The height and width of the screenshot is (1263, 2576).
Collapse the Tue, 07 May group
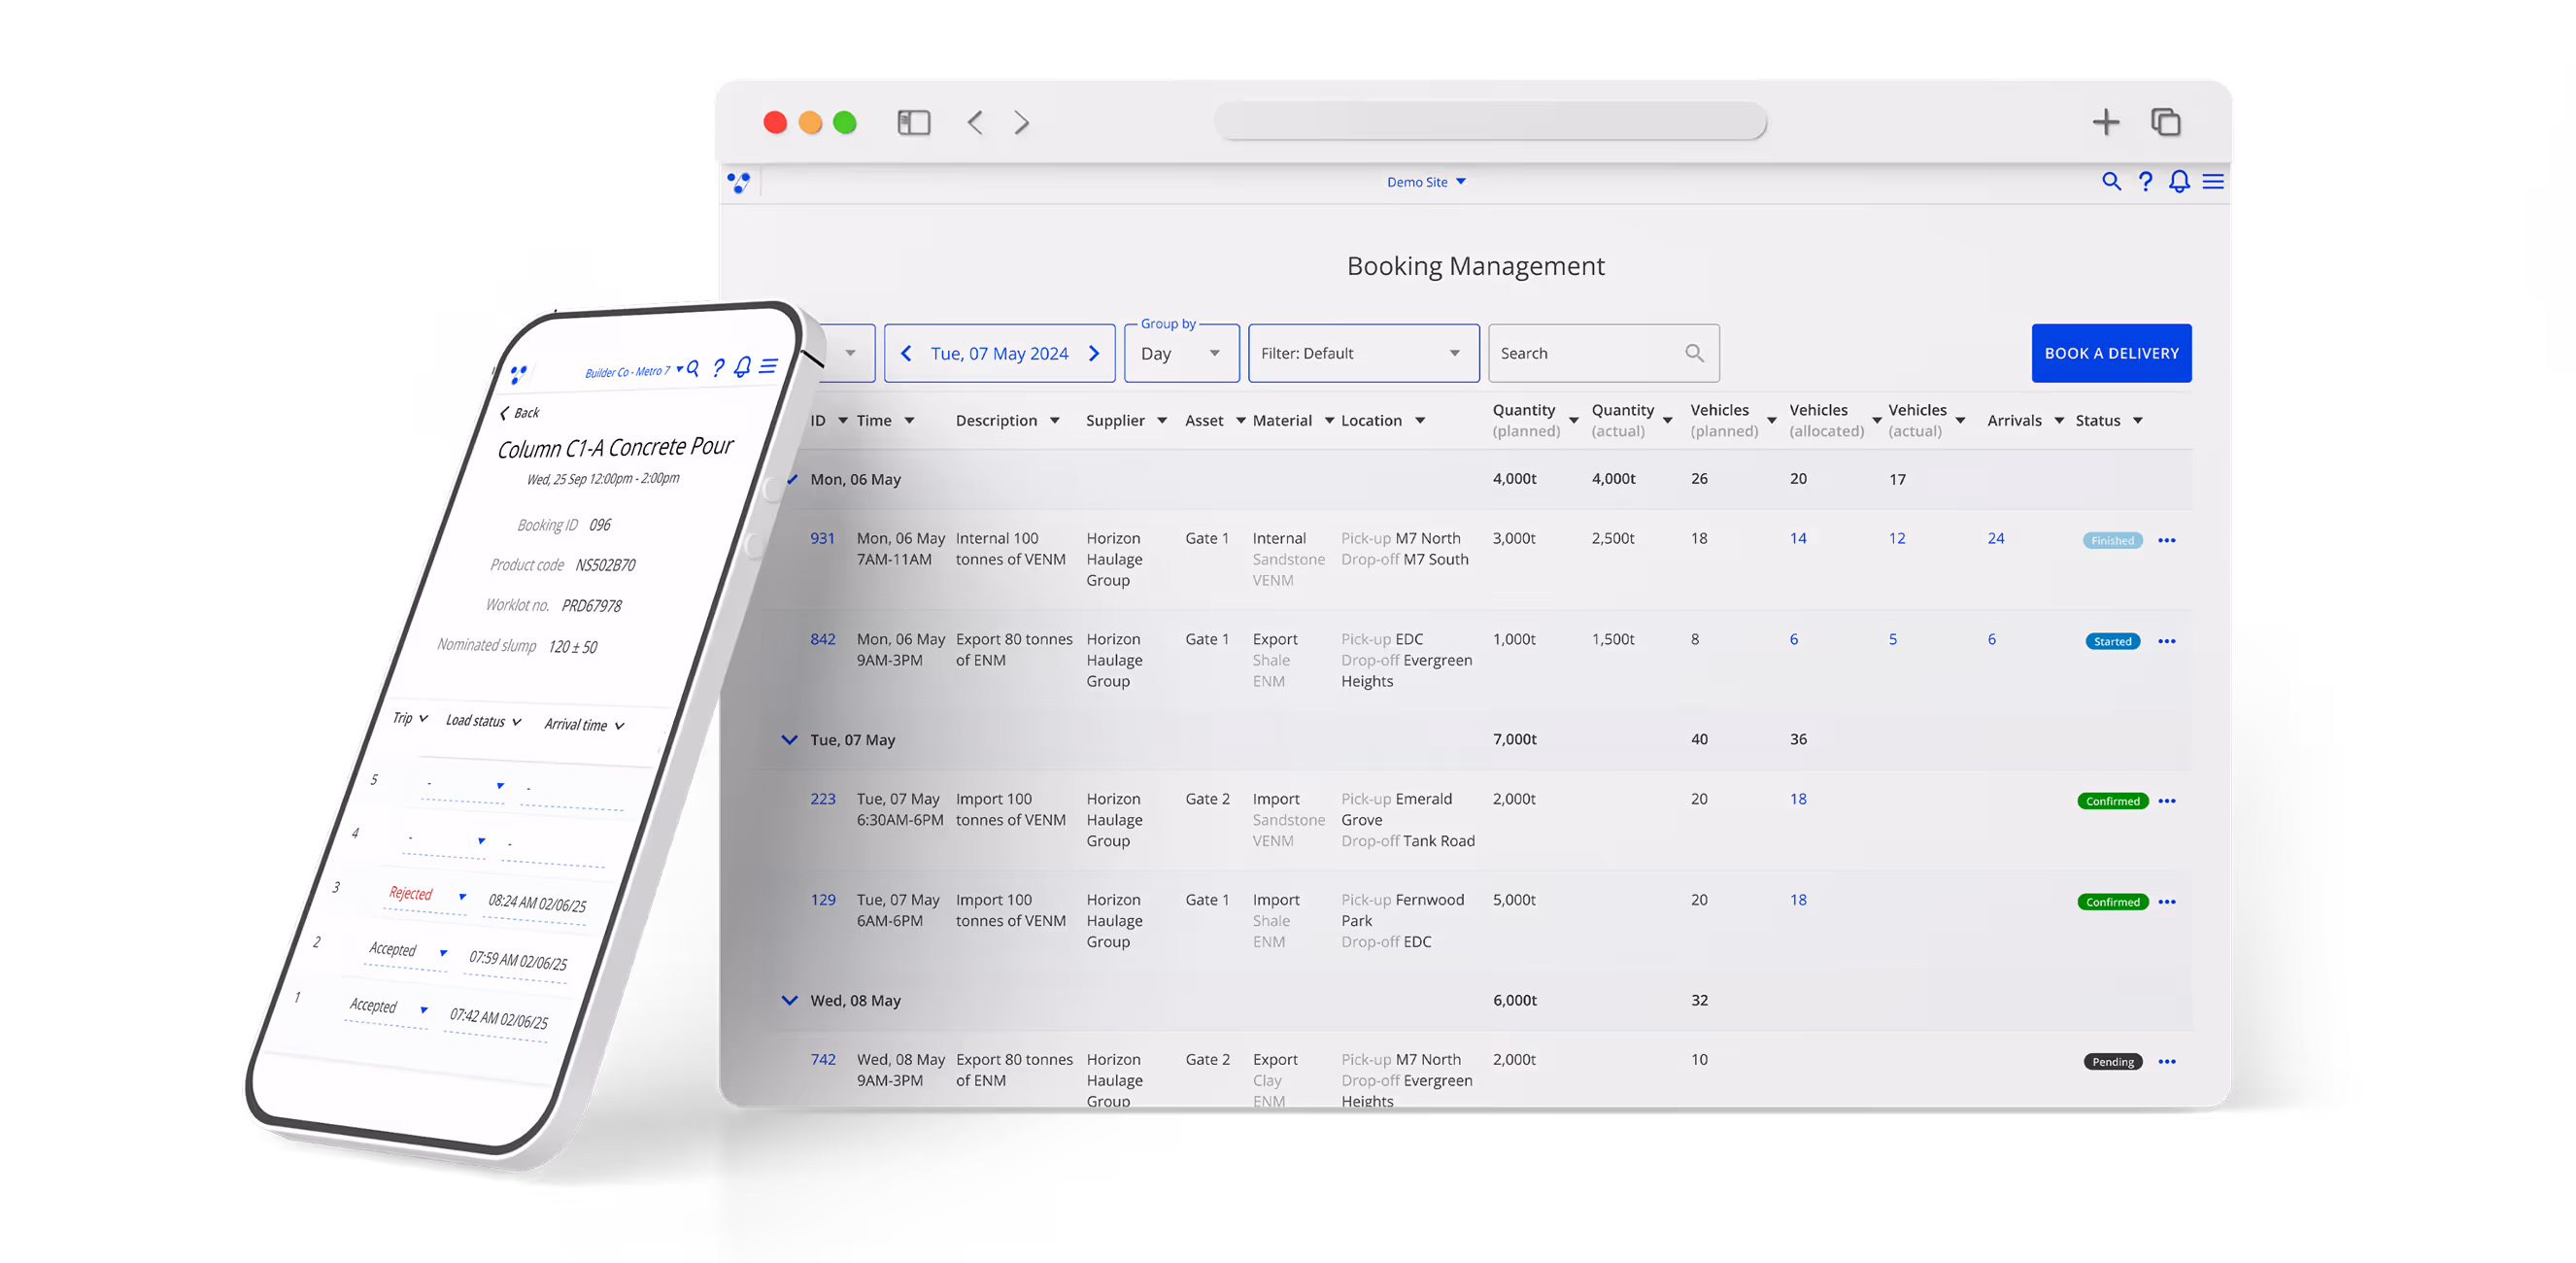[789, 740]
